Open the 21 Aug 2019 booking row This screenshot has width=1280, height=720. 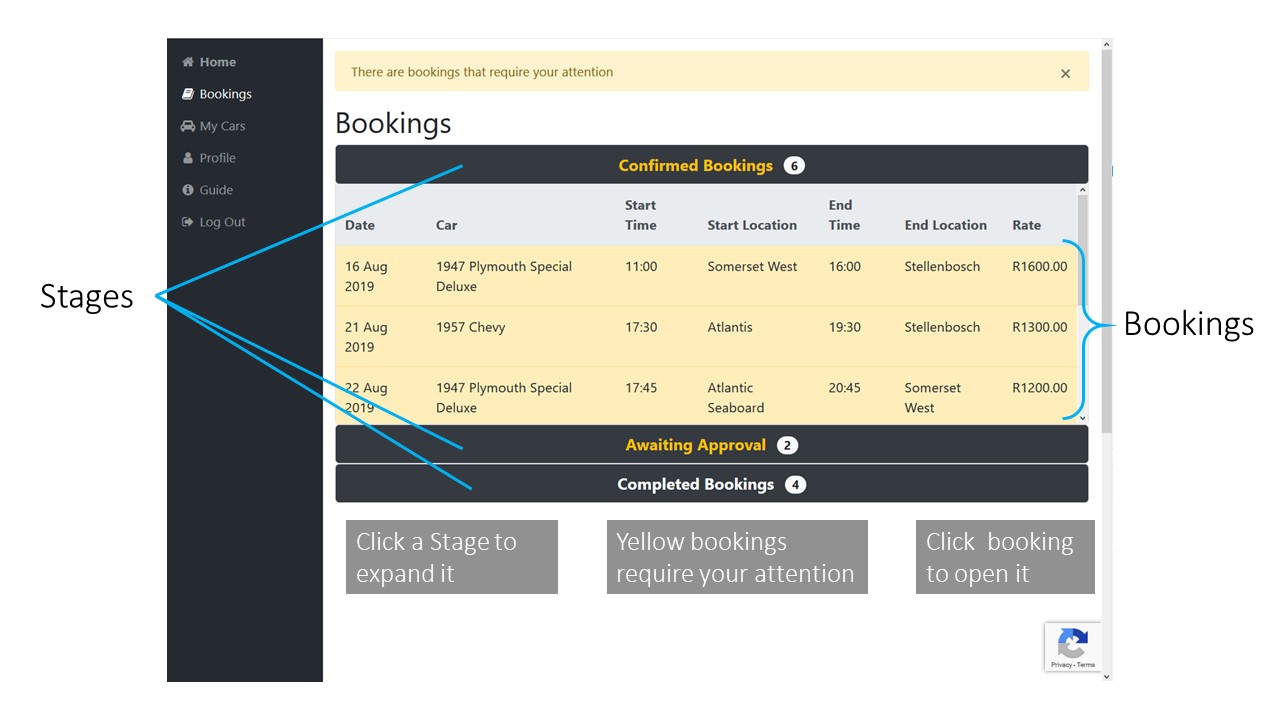pyautogui.click(x=706, y=337)
